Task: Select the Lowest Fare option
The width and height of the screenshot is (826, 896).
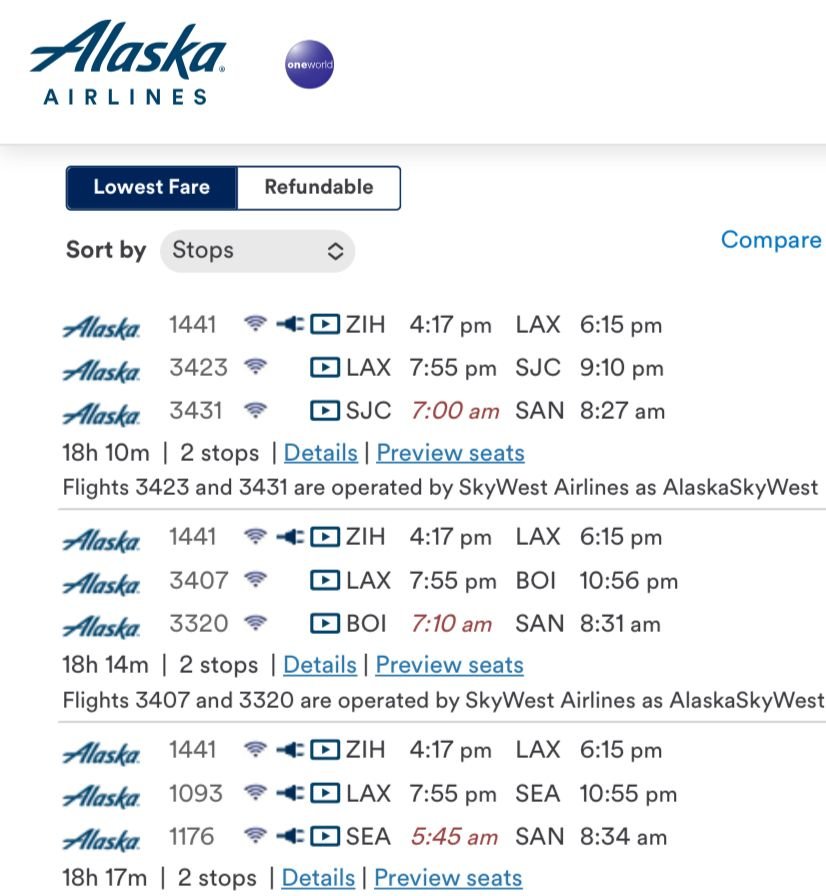Action: (152, 187)
